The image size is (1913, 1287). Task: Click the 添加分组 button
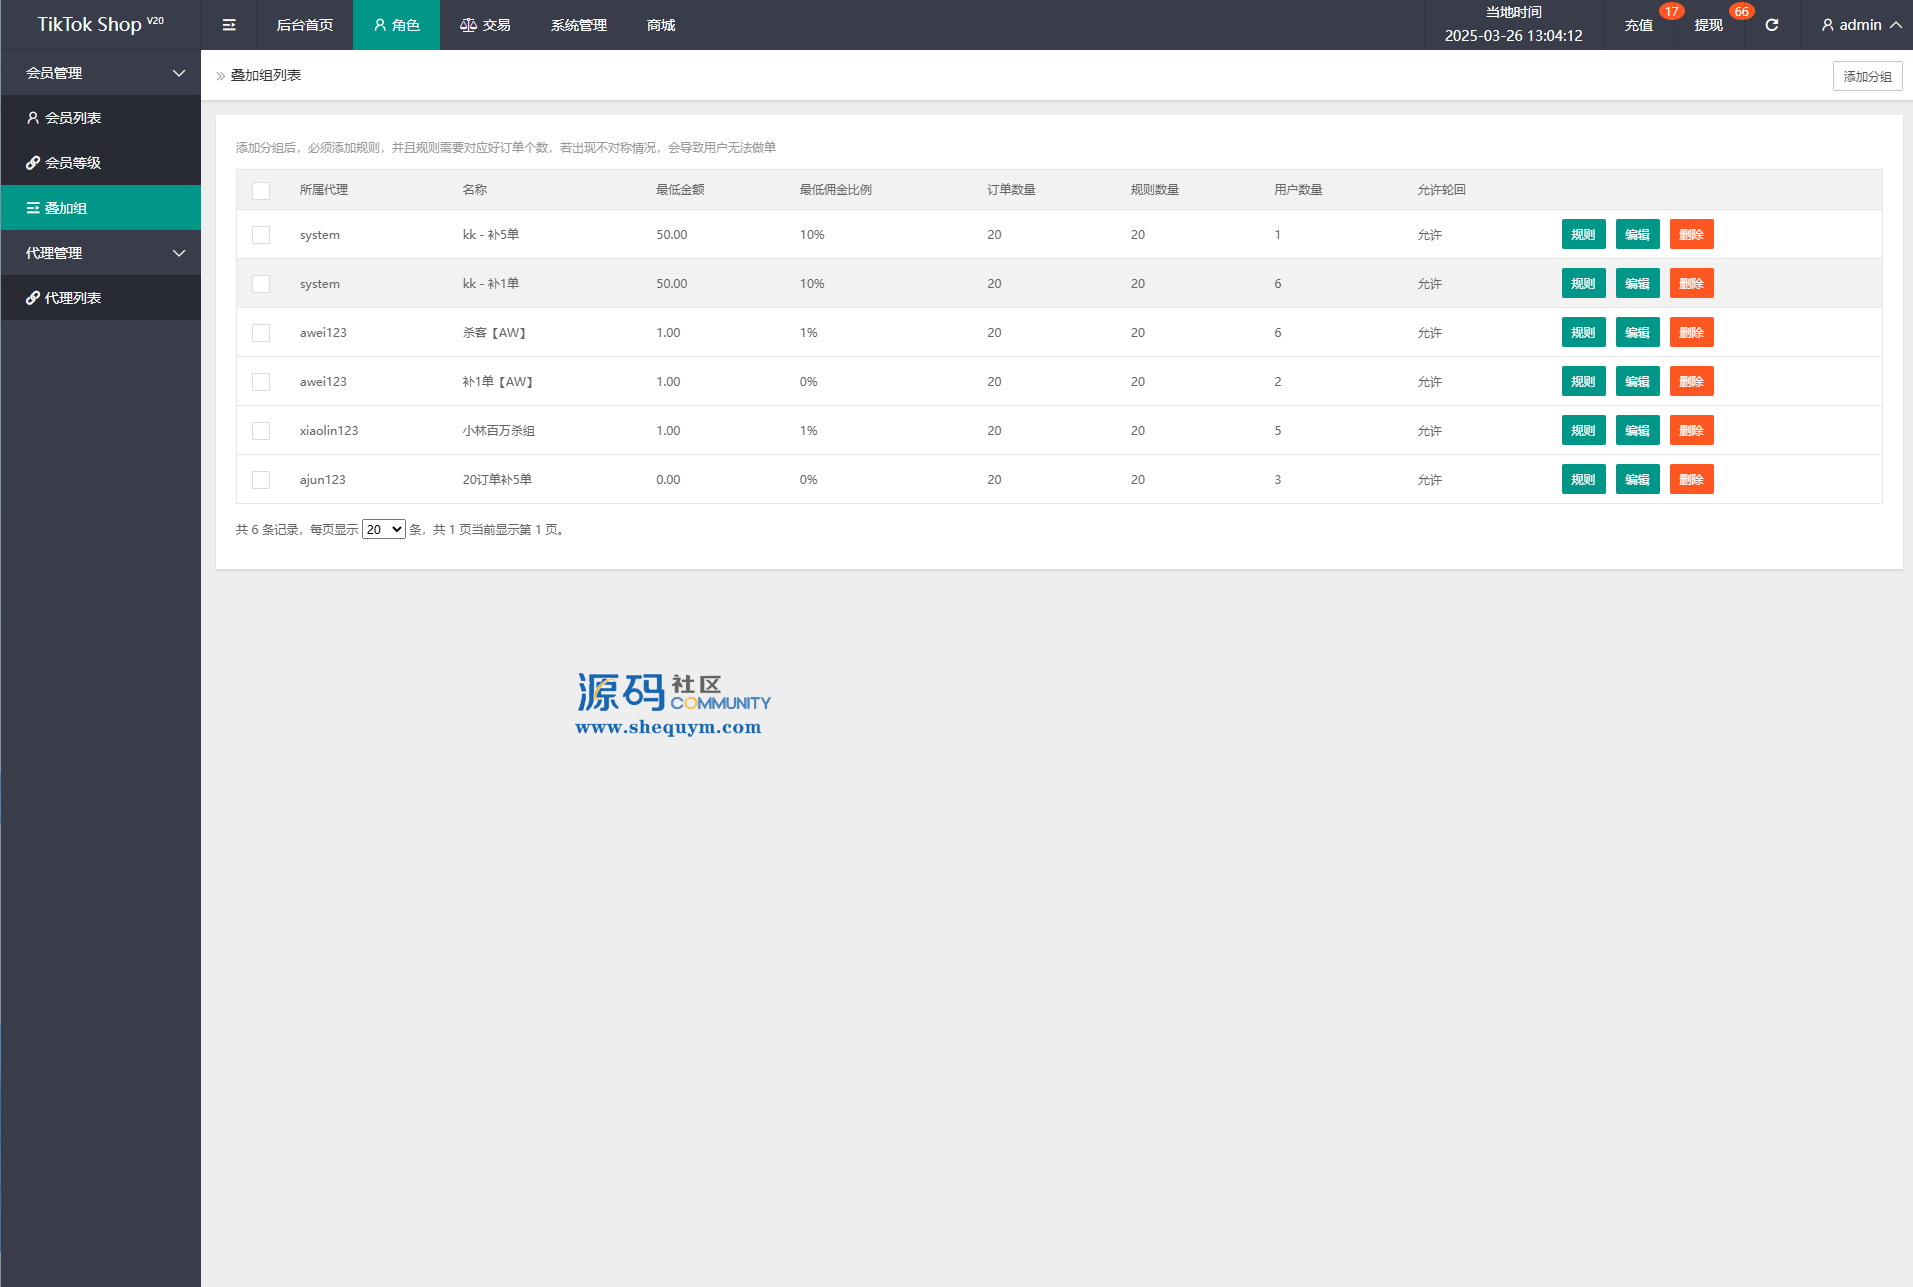coord(1866,76)
